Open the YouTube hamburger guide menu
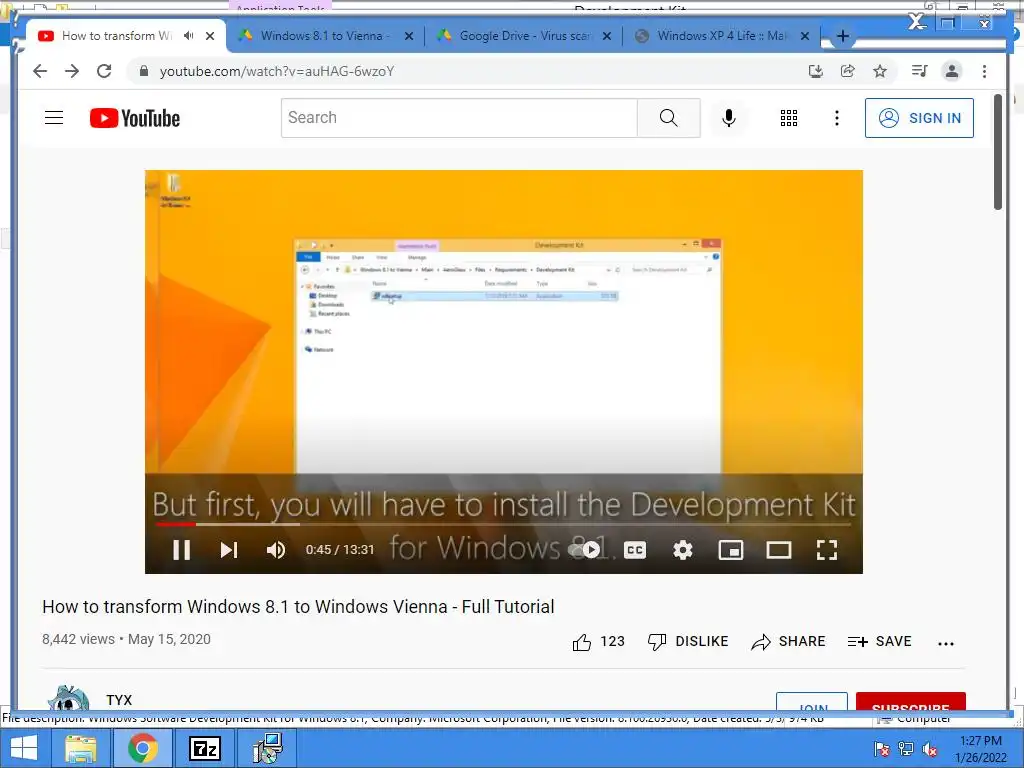This screenshot has width=1024, height=768. click(x=54, y=118)
